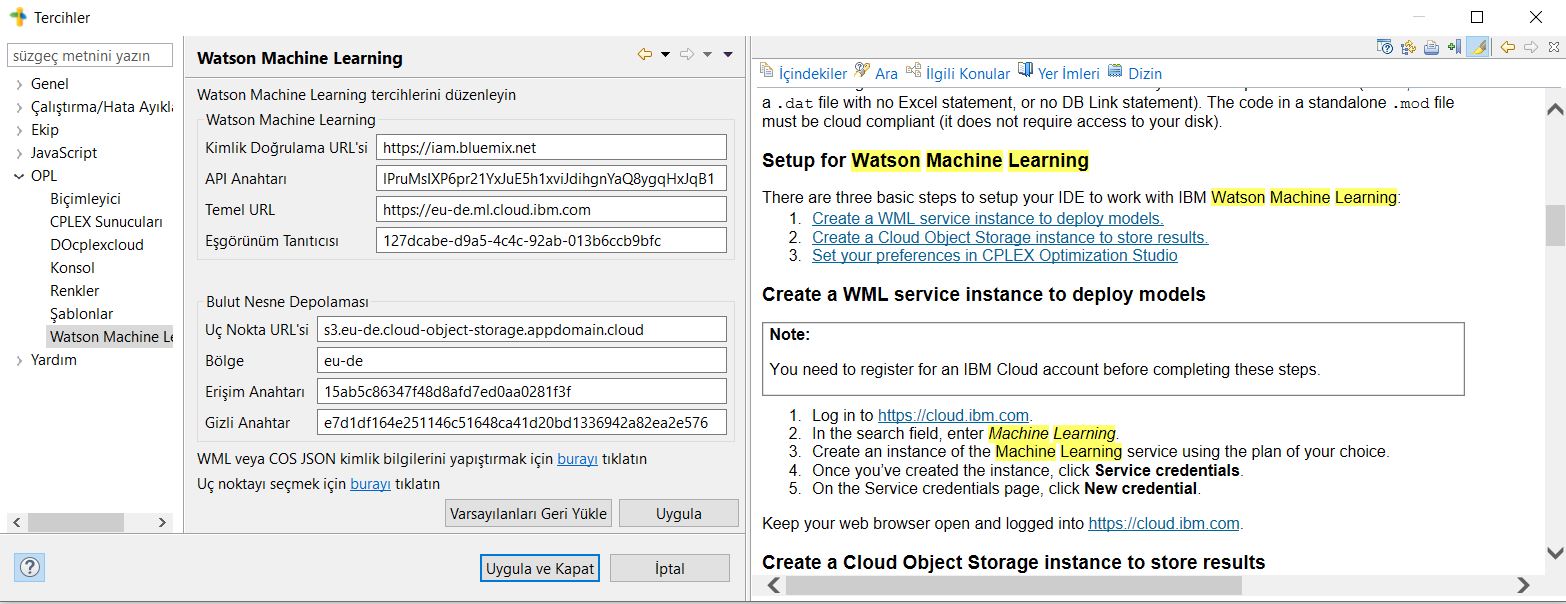Collapse the OPL tree node
This screenshot has width=1566, height=604.
(19, 176)
